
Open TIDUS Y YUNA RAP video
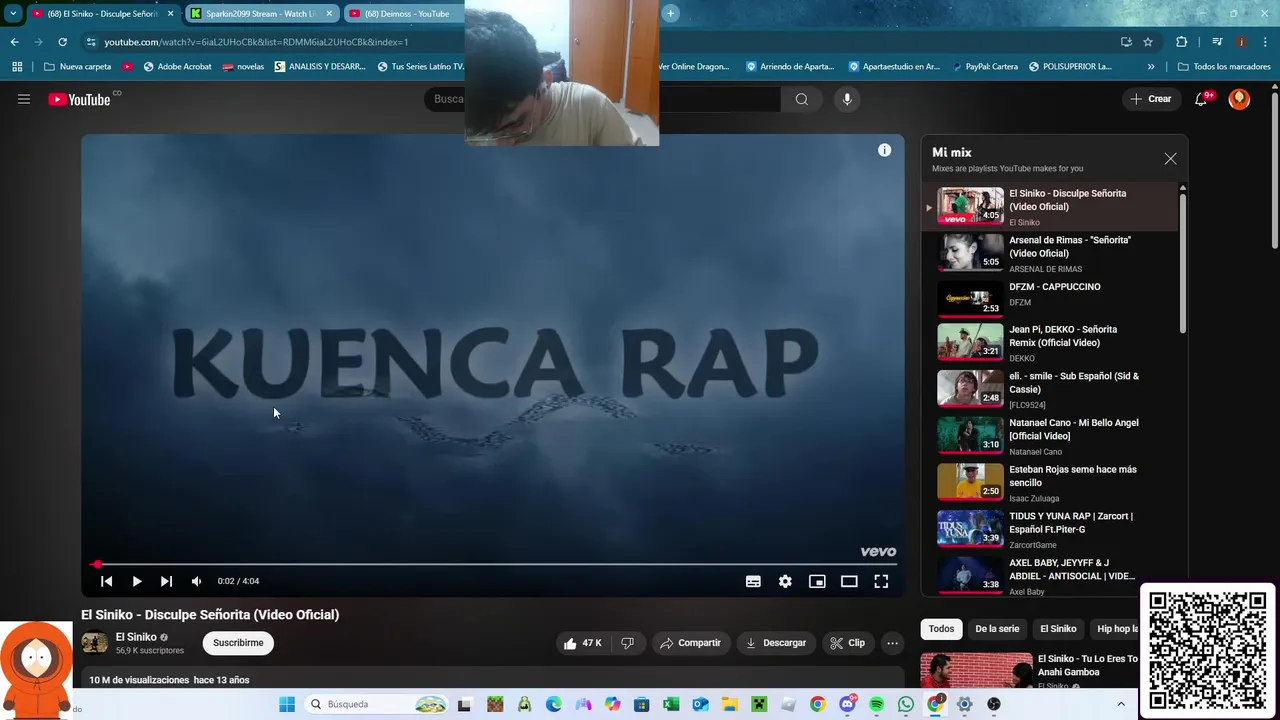coord(1050,529)
